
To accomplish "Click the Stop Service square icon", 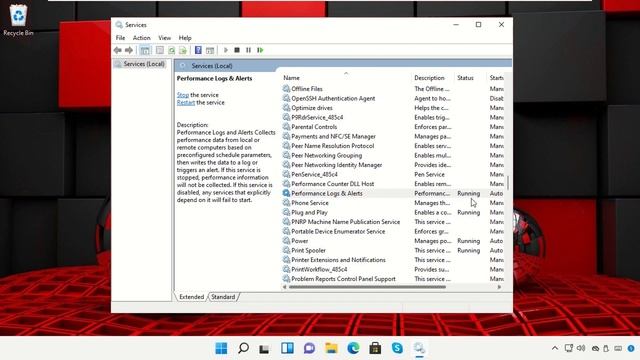I will pos(237,50).
